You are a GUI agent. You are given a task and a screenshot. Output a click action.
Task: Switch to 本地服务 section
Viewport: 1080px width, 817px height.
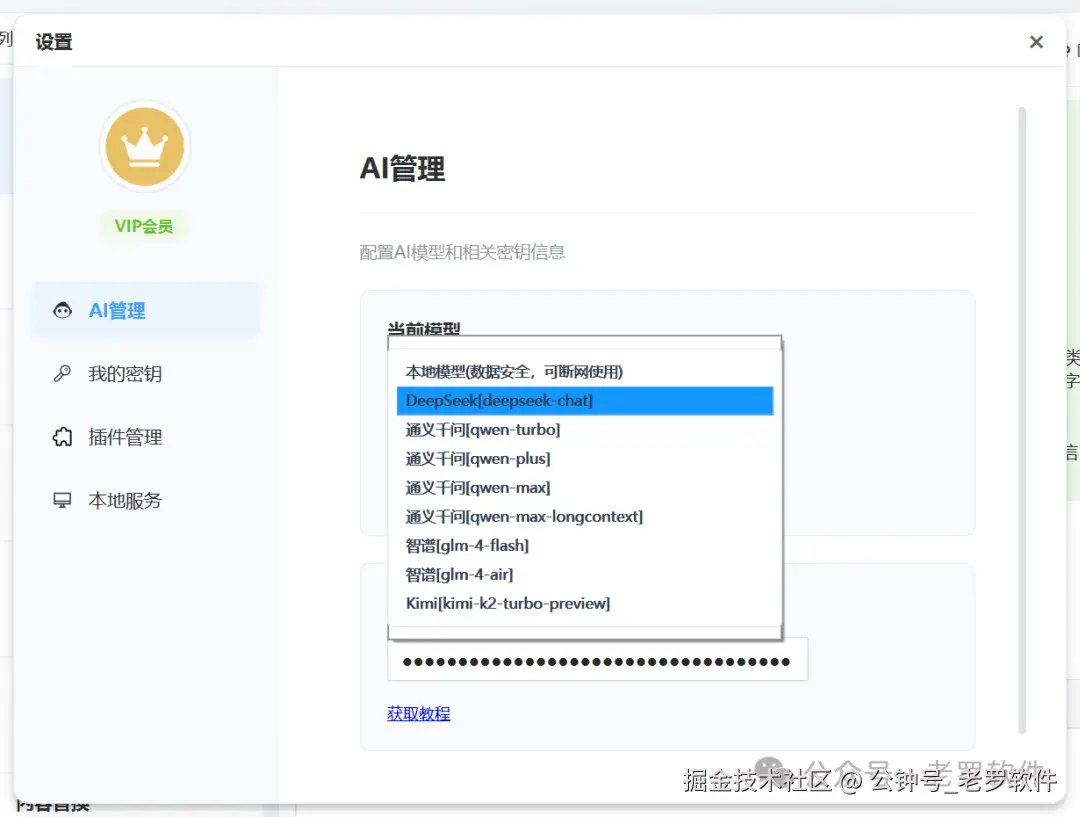(x=146, y=500)
